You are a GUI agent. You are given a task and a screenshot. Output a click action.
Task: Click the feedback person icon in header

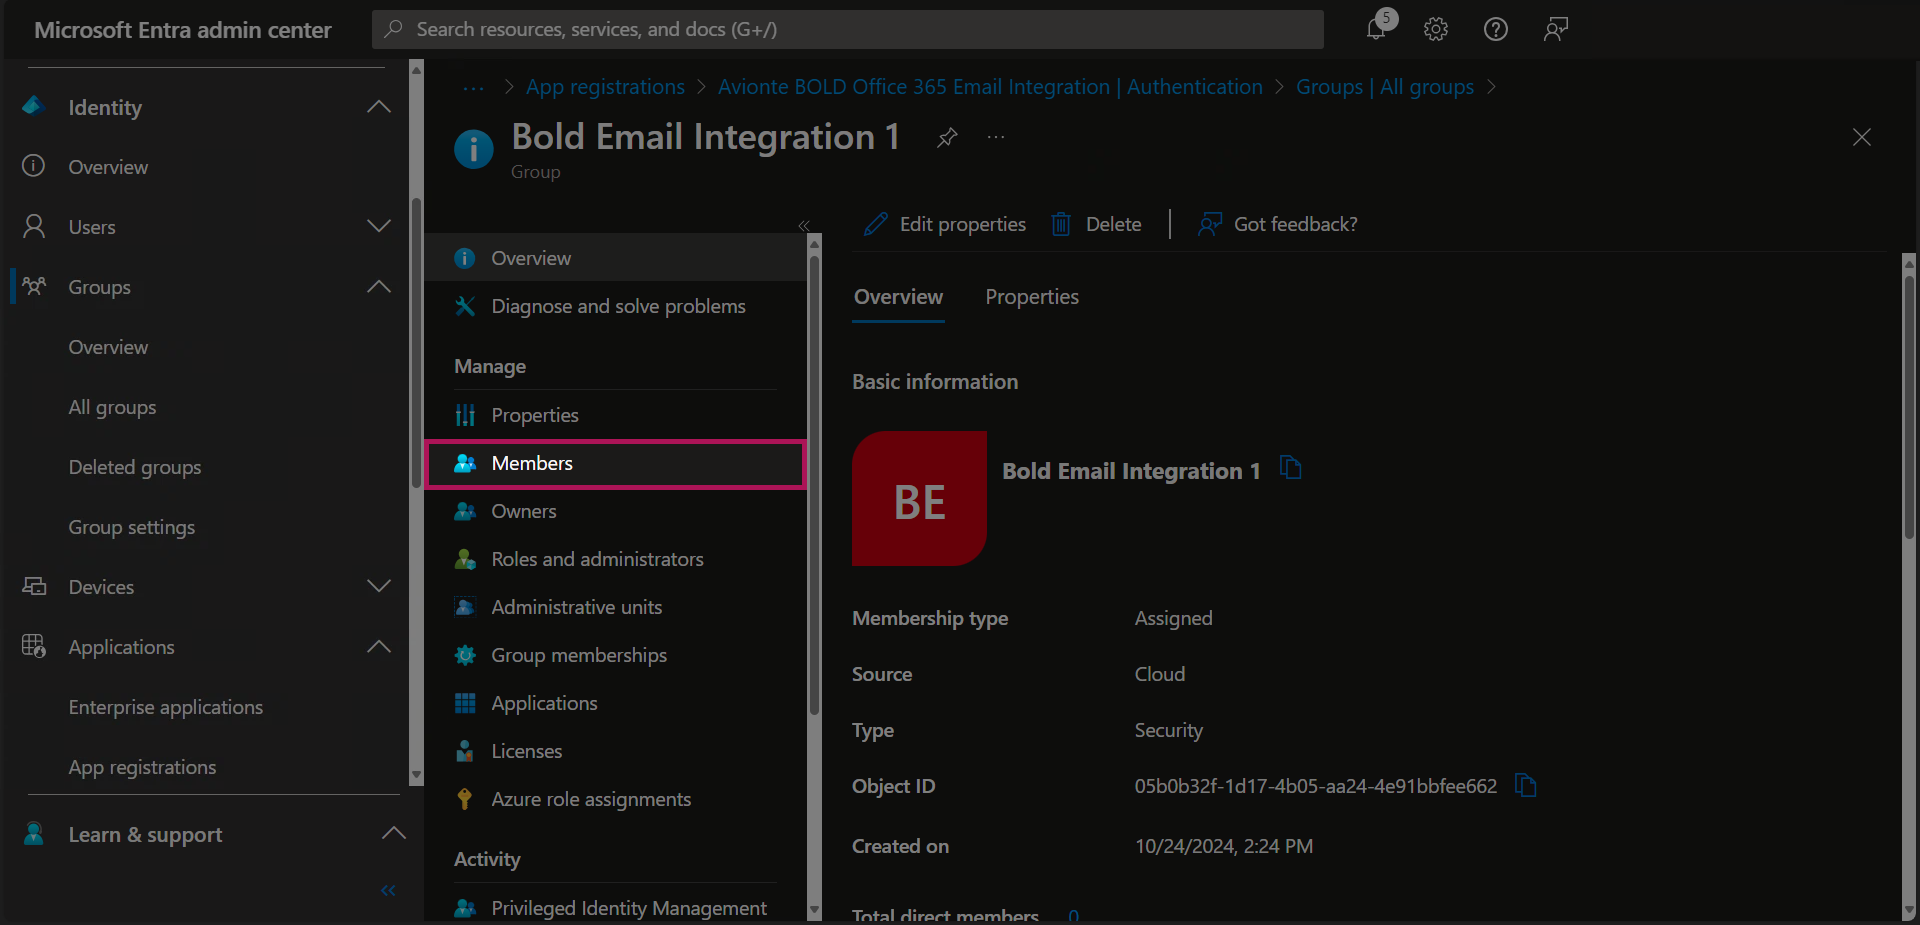coord(1555,29)
